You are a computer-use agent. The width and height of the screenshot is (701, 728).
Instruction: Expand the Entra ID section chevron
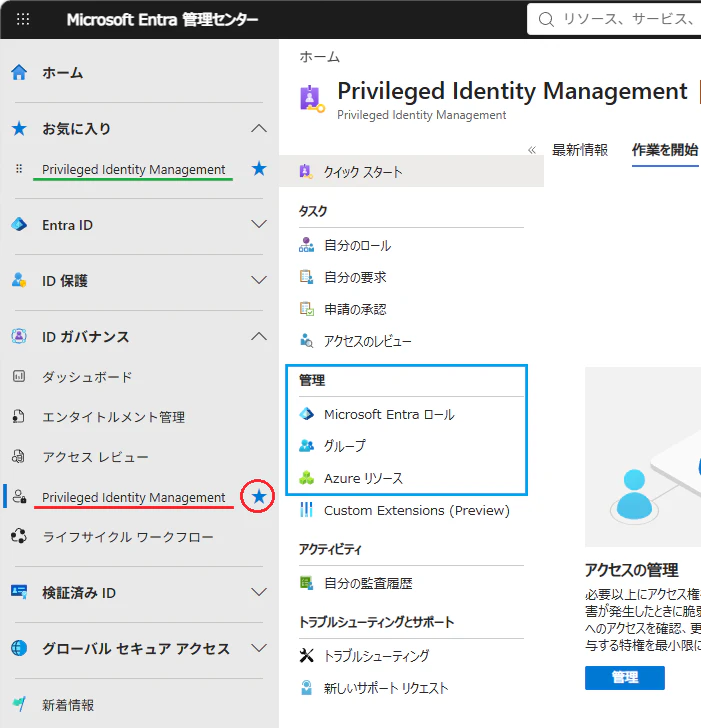pyautogui.click(x=259, y=224)
